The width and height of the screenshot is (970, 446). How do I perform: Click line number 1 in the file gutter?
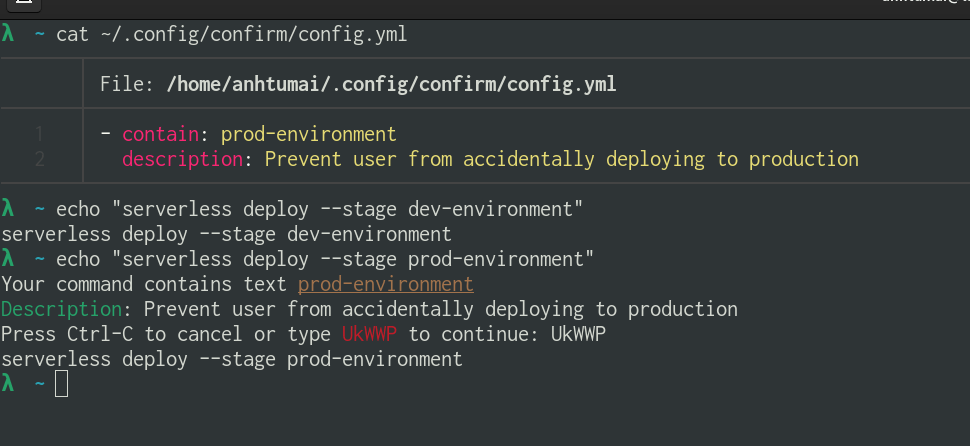40,134
